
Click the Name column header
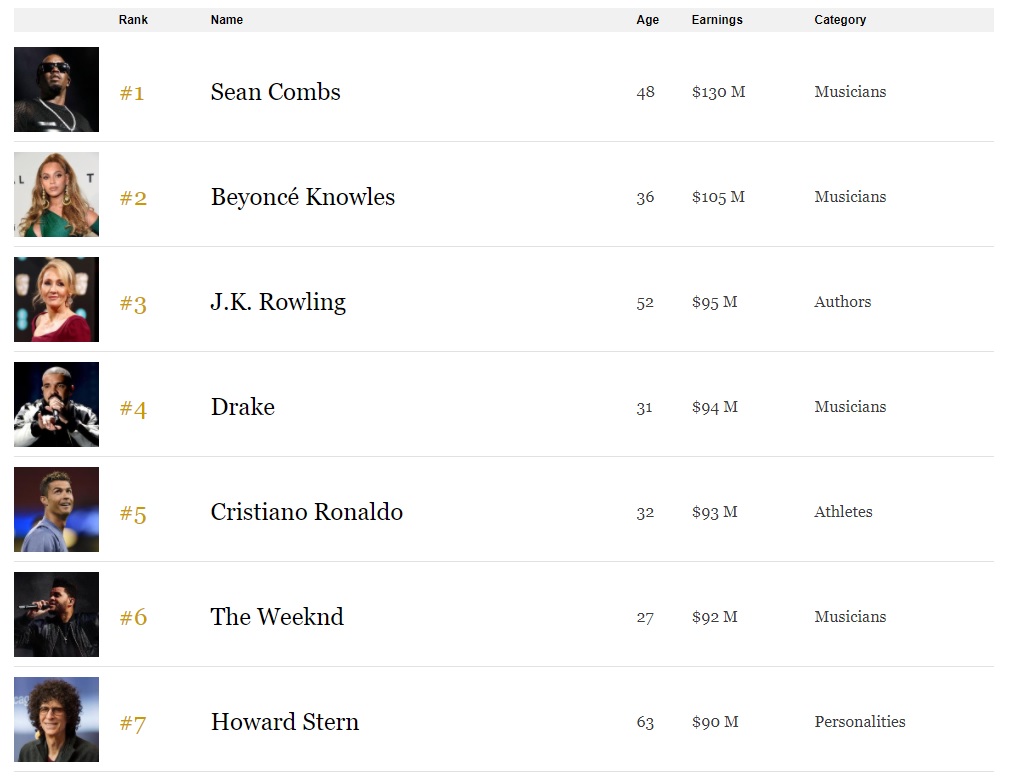tap(227, 20)
